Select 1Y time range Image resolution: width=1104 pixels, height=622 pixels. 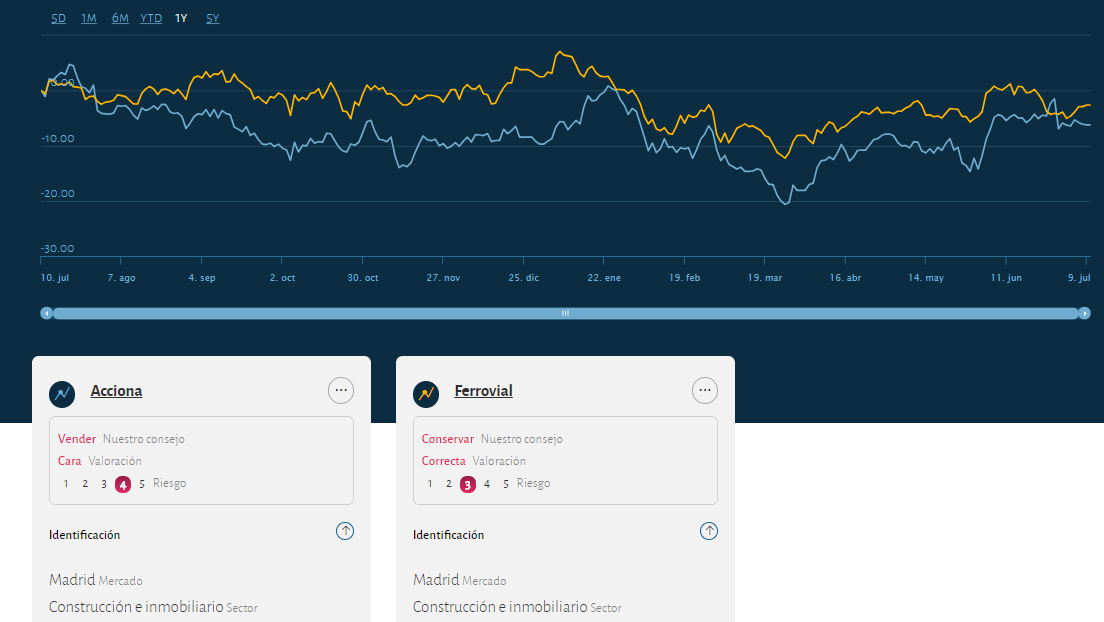[x=181, y=18]
